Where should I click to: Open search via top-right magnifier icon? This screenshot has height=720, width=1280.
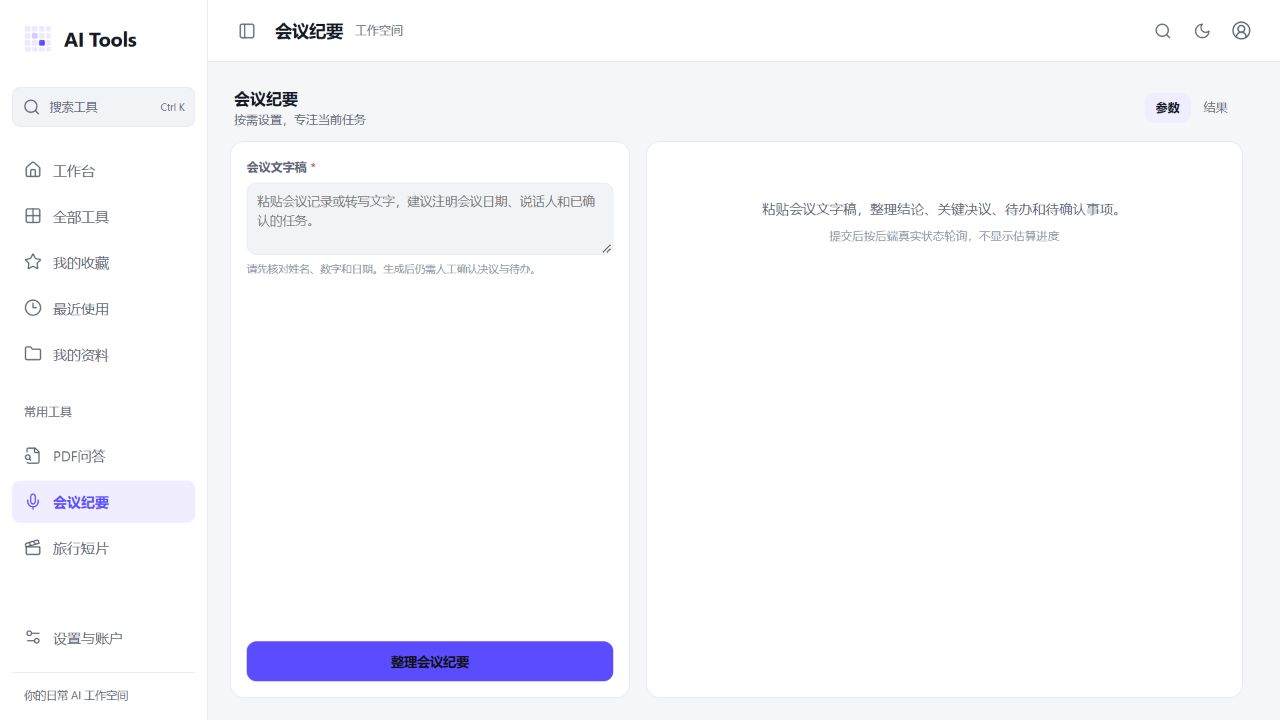coord(1163,31)
